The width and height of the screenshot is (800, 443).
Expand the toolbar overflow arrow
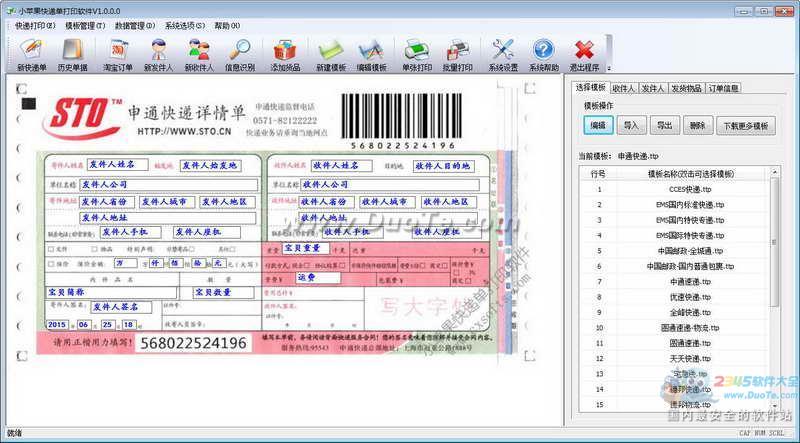(609, 68)
